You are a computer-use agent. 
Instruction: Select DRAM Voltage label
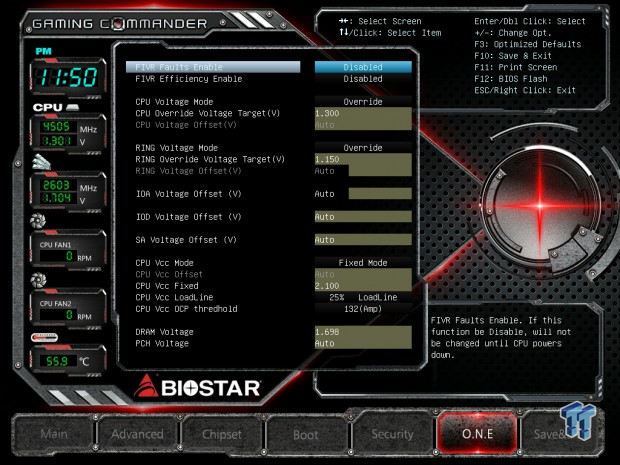(x=164, y=332)
